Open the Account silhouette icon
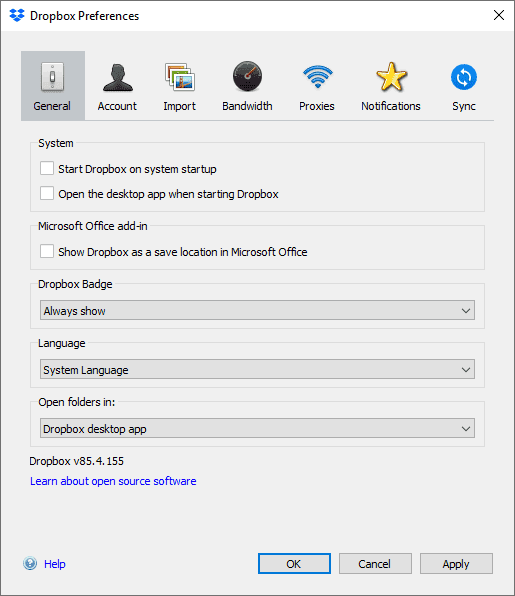 coord(117,77)
